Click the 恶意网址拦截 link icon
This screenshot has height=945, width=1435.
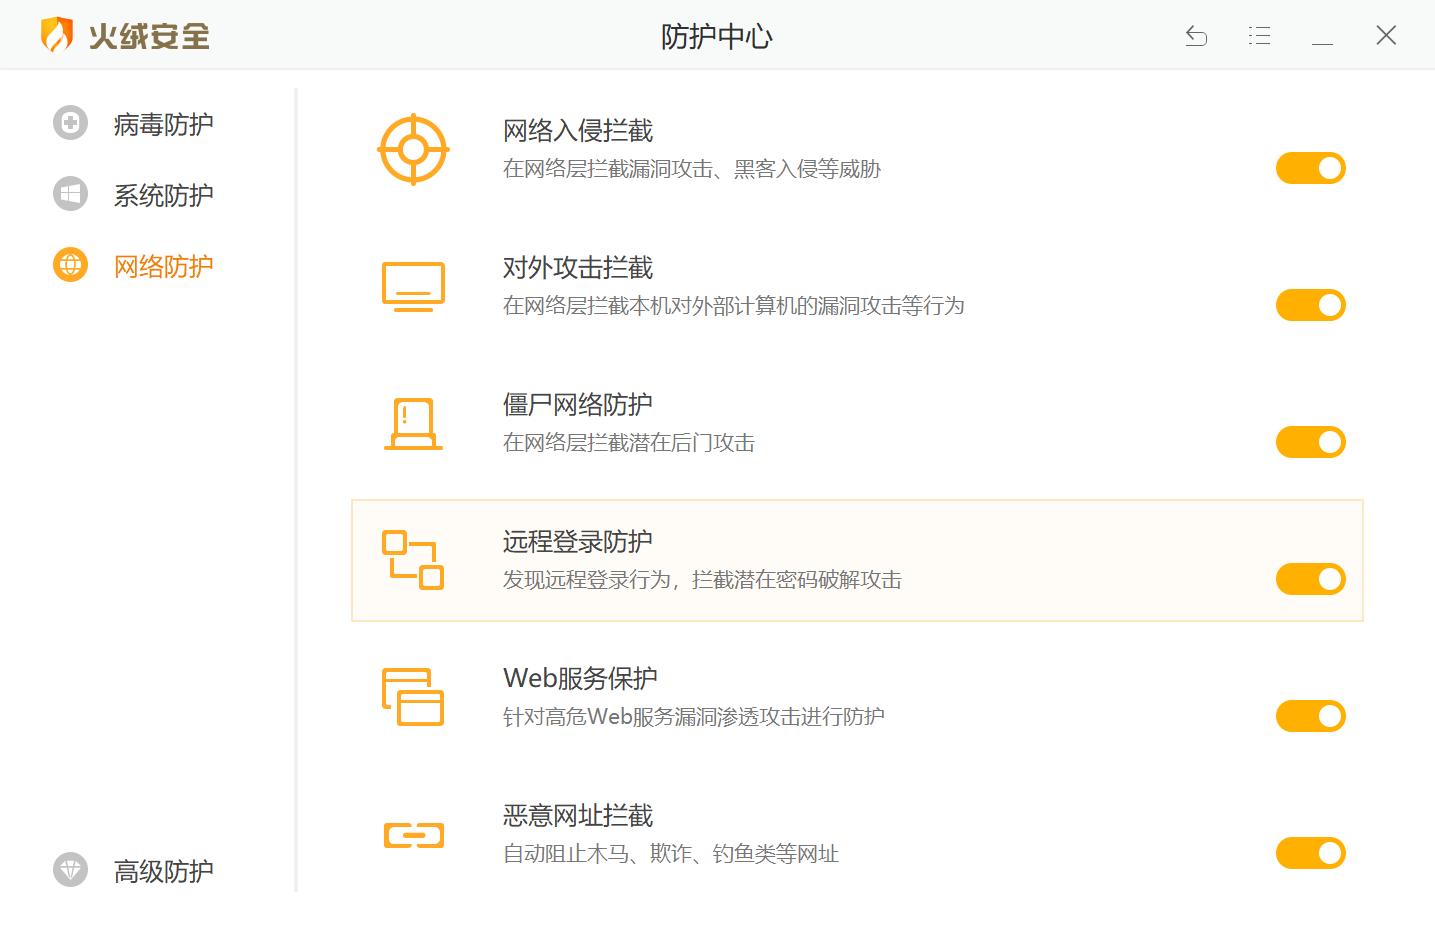pyautogui.click(x=412, y=834)
